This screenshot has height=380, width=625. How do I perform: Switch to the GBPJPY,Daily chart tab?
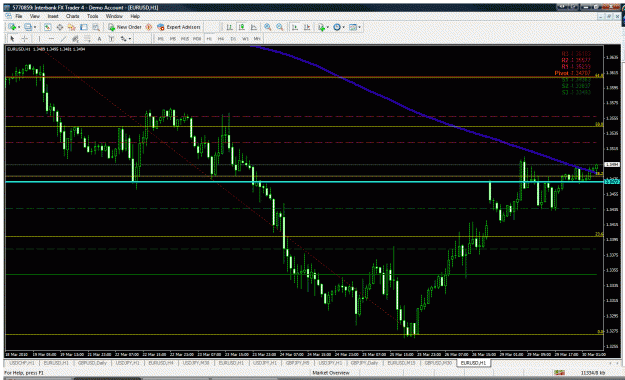364,363
